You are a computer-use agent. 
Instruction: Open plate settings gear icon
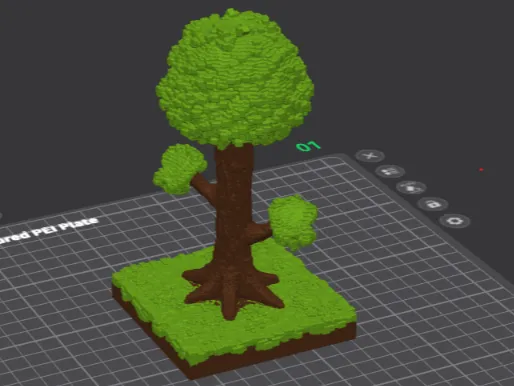click(x=455, y=221)
